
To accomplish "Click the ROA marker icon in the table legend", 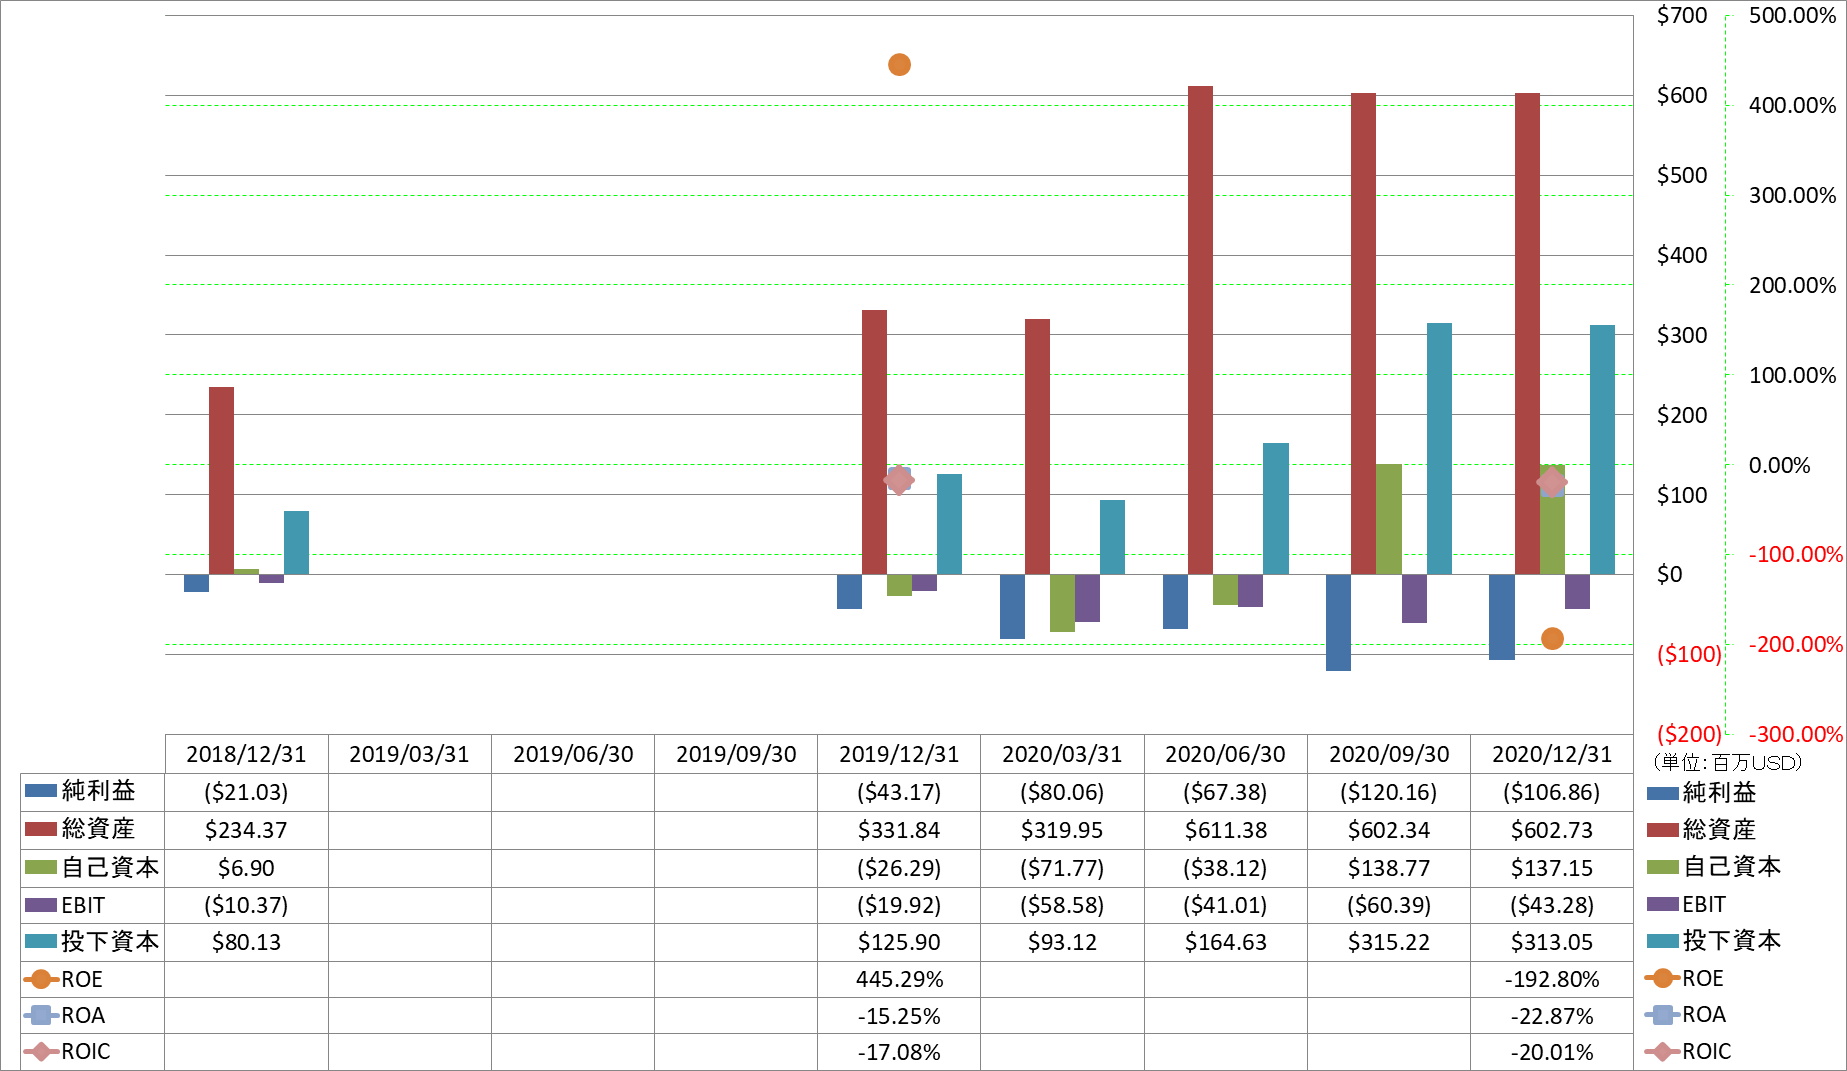I will click(x=41, y=1015).
